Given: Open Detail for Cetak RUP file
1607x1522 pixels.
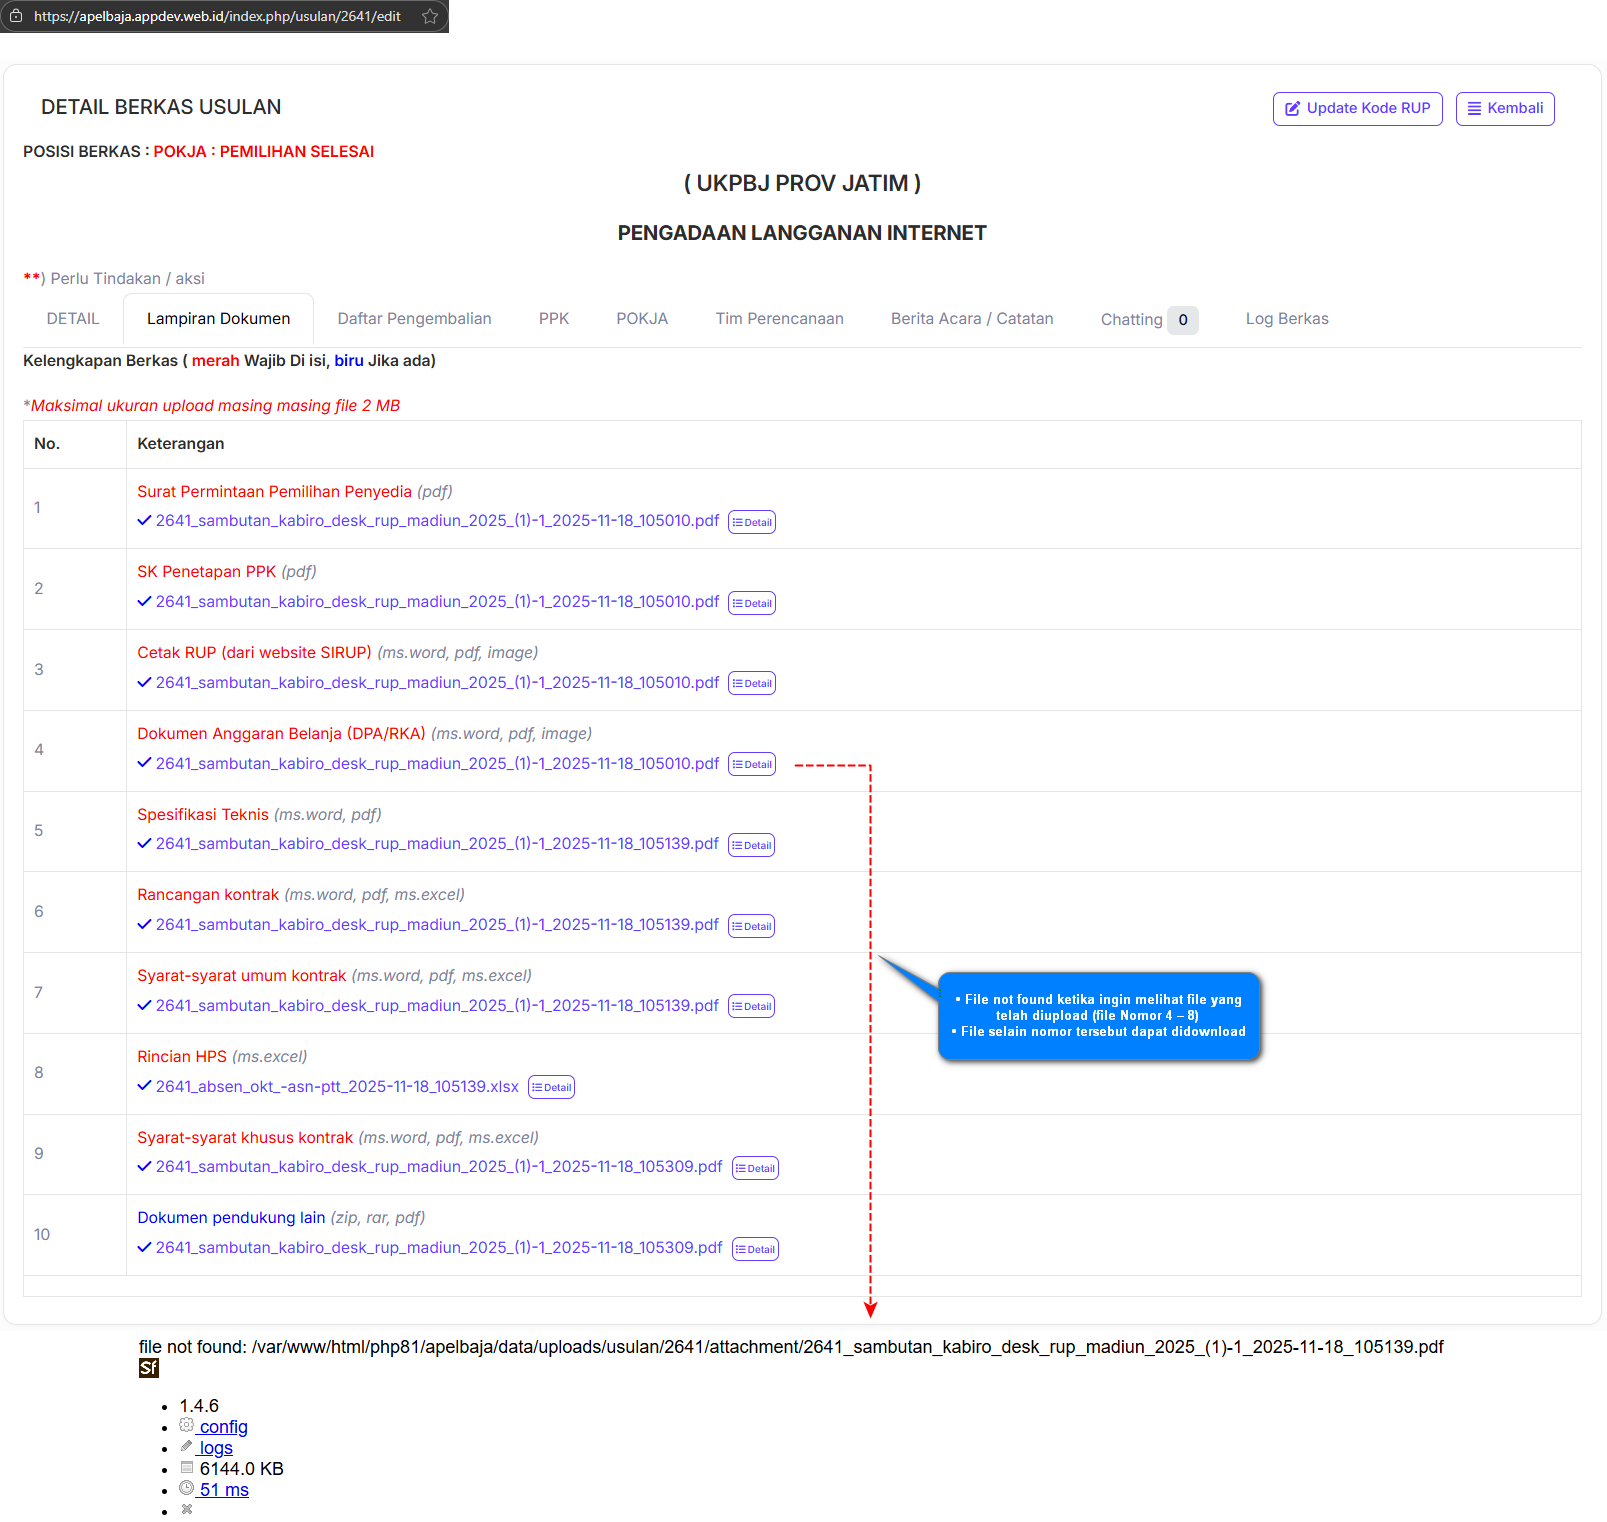Looking at the screenshot, I should point(752,684).
